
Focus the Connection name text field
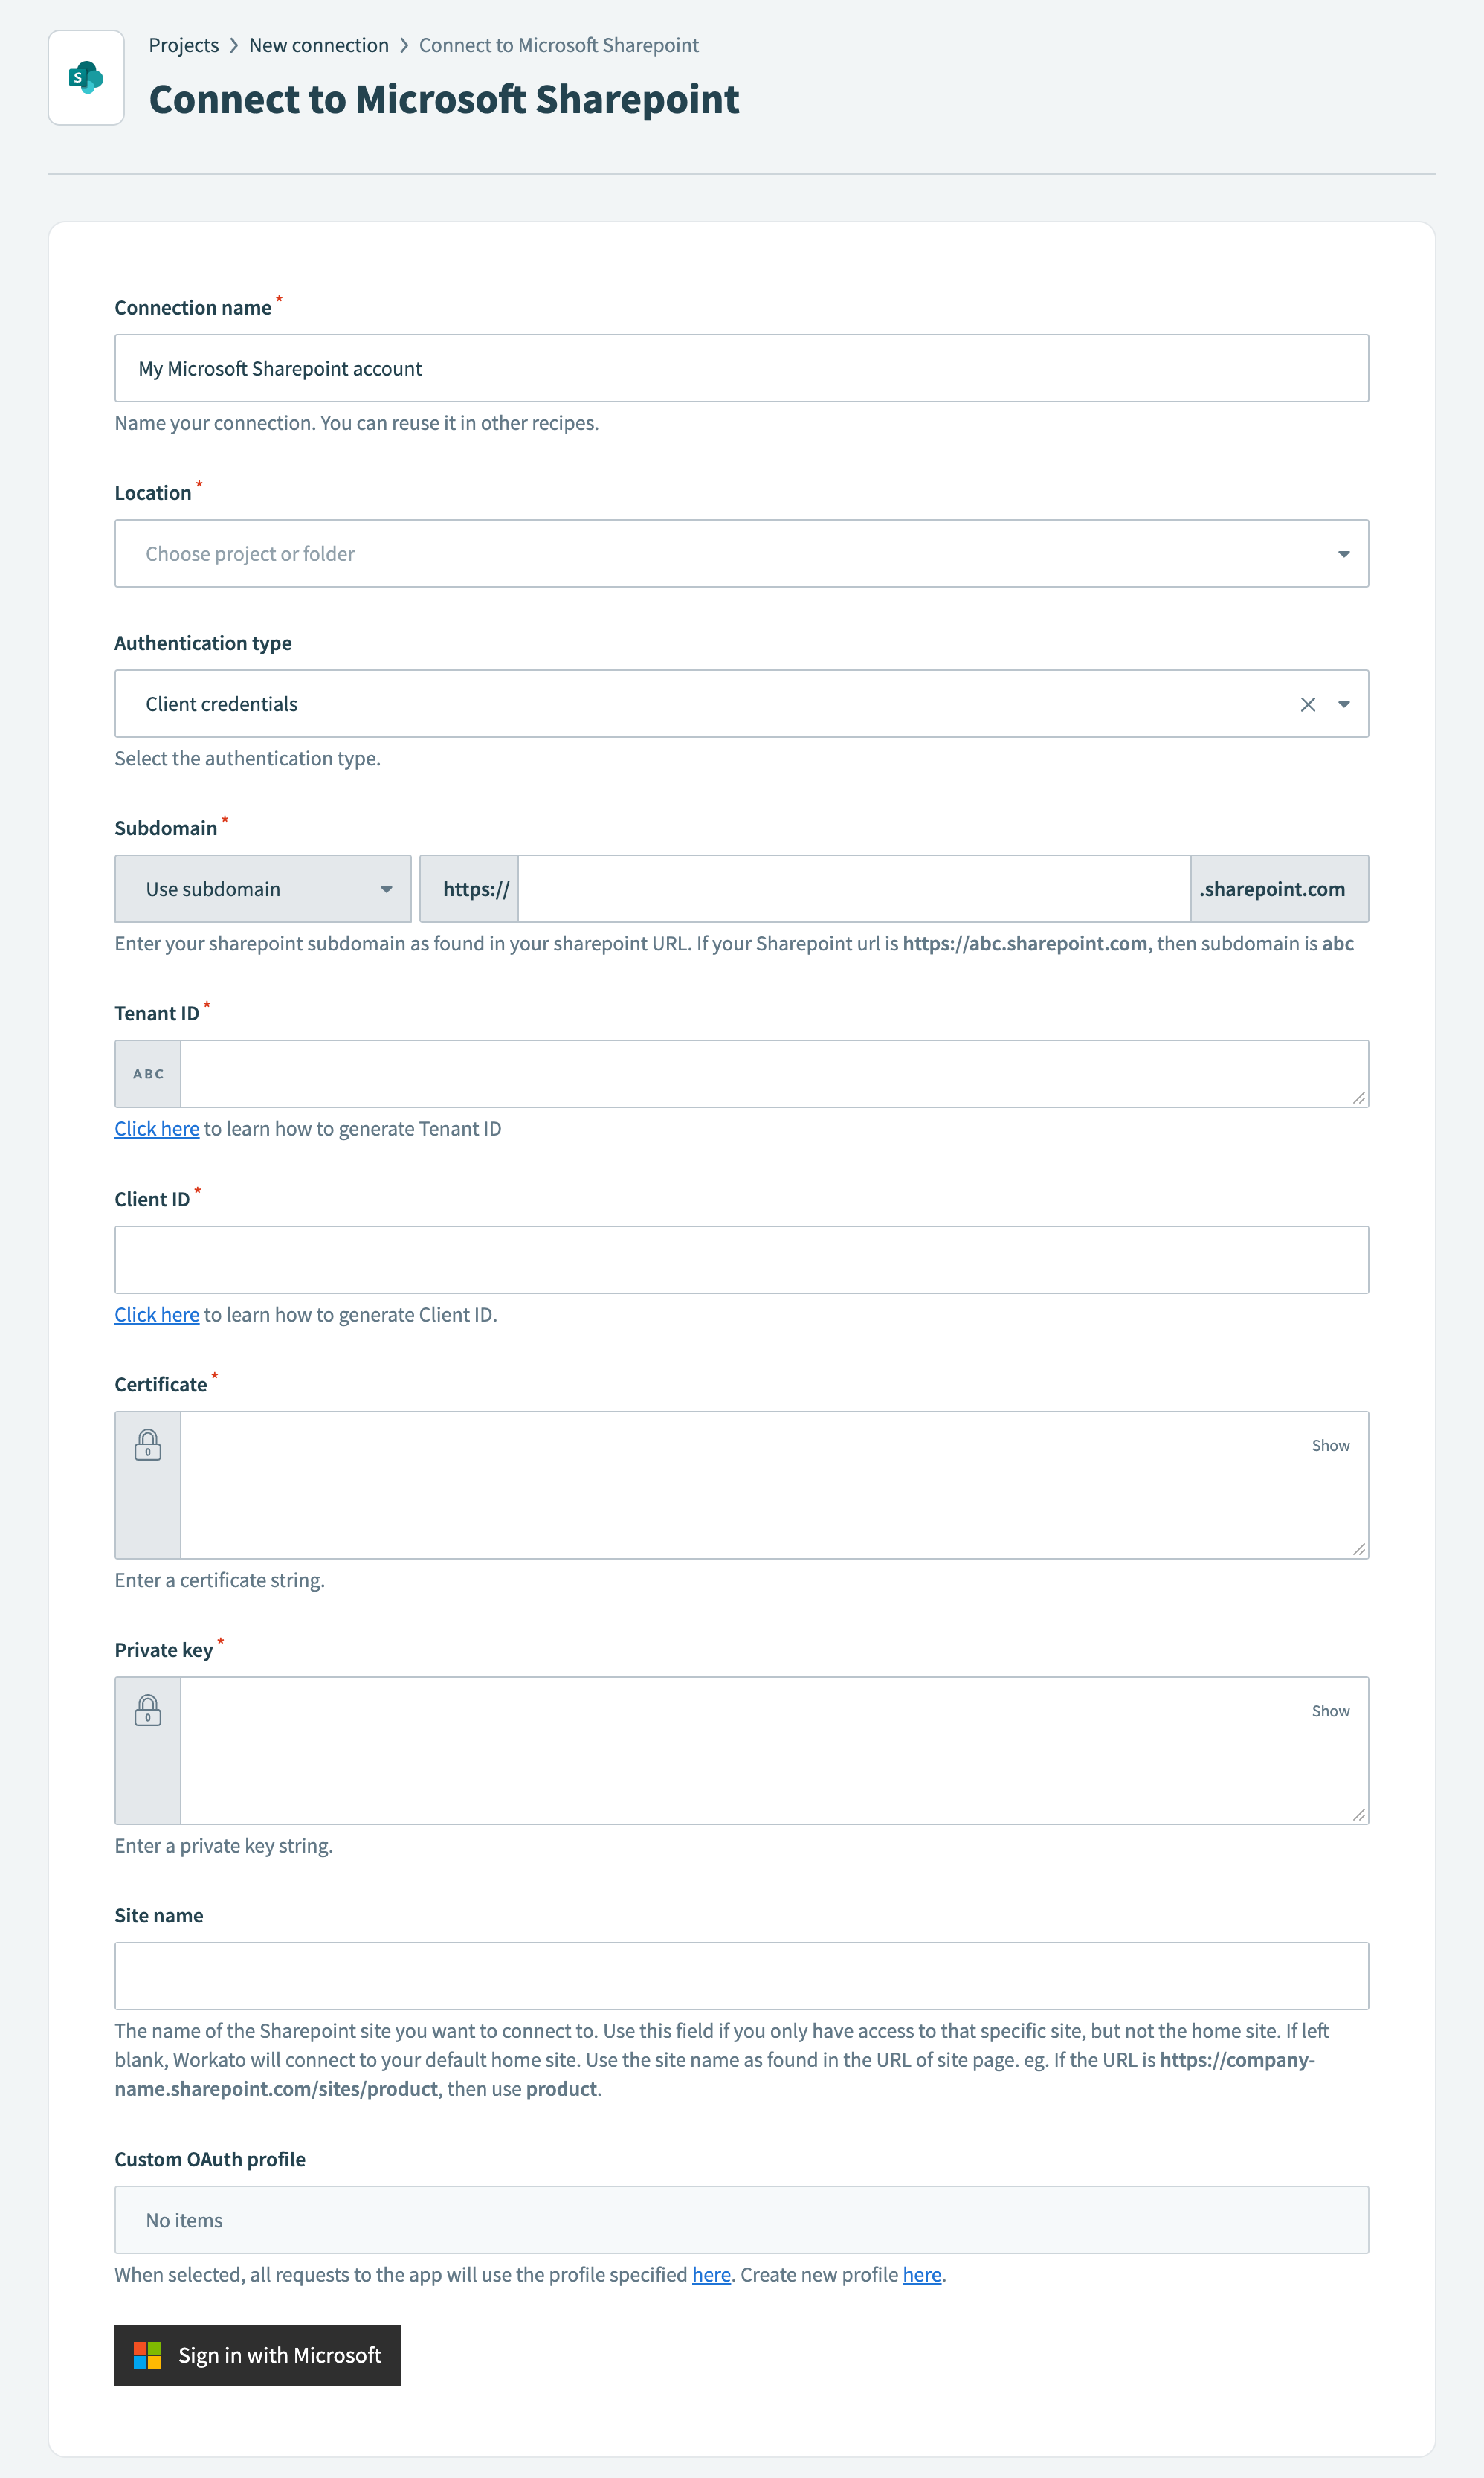tap(742, 368)
